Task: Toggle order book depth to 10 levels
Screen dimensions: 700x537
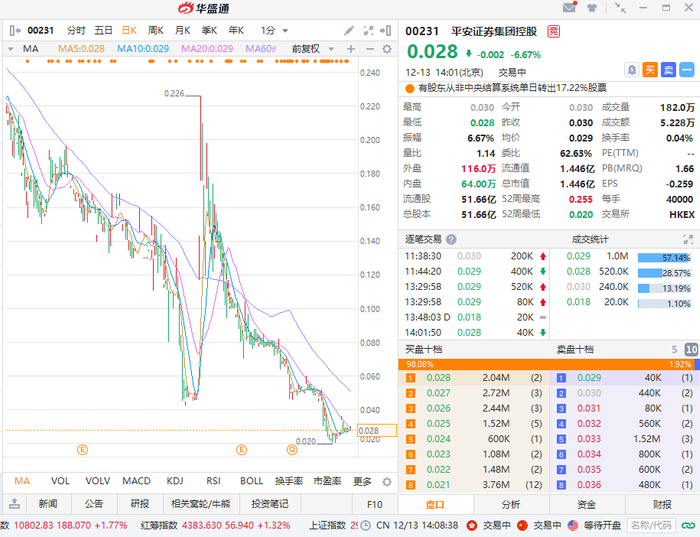Action: point(691,350)
